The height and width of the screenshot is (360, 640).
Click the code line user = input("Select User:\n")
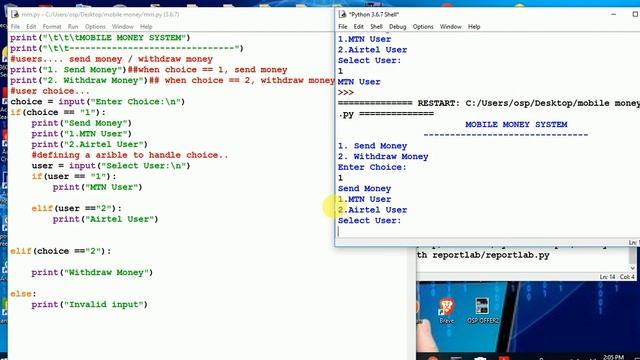[x=111, y=166]
